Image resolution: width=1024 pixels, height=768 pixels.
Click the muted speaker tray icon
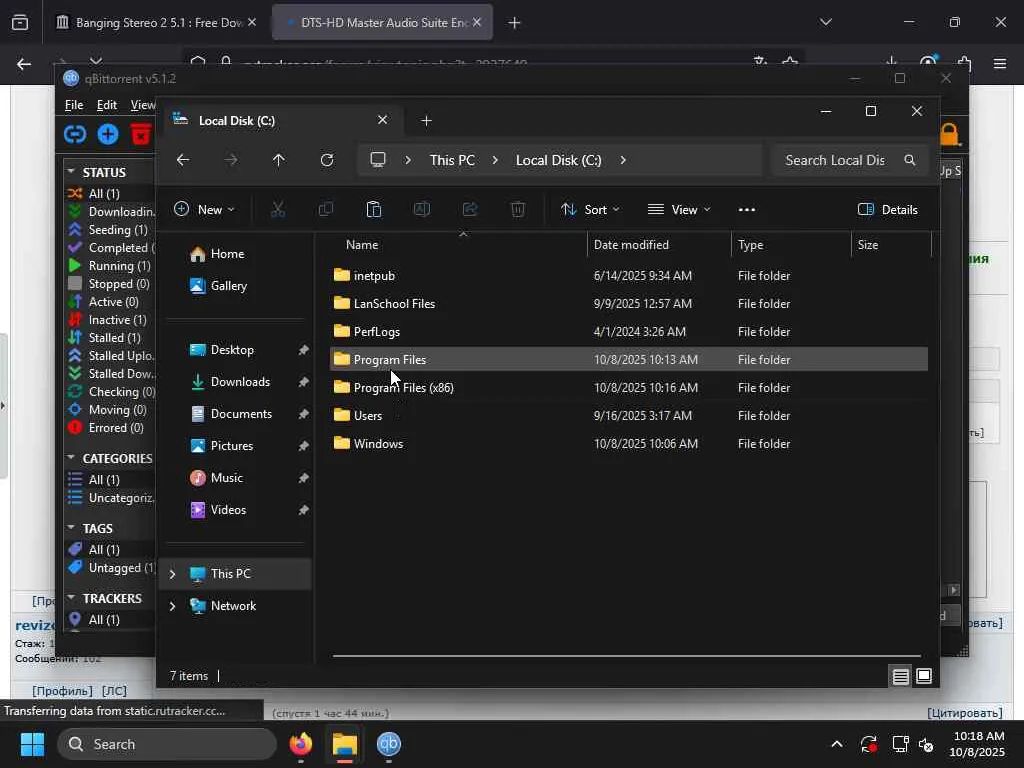(x=926, y=744)
